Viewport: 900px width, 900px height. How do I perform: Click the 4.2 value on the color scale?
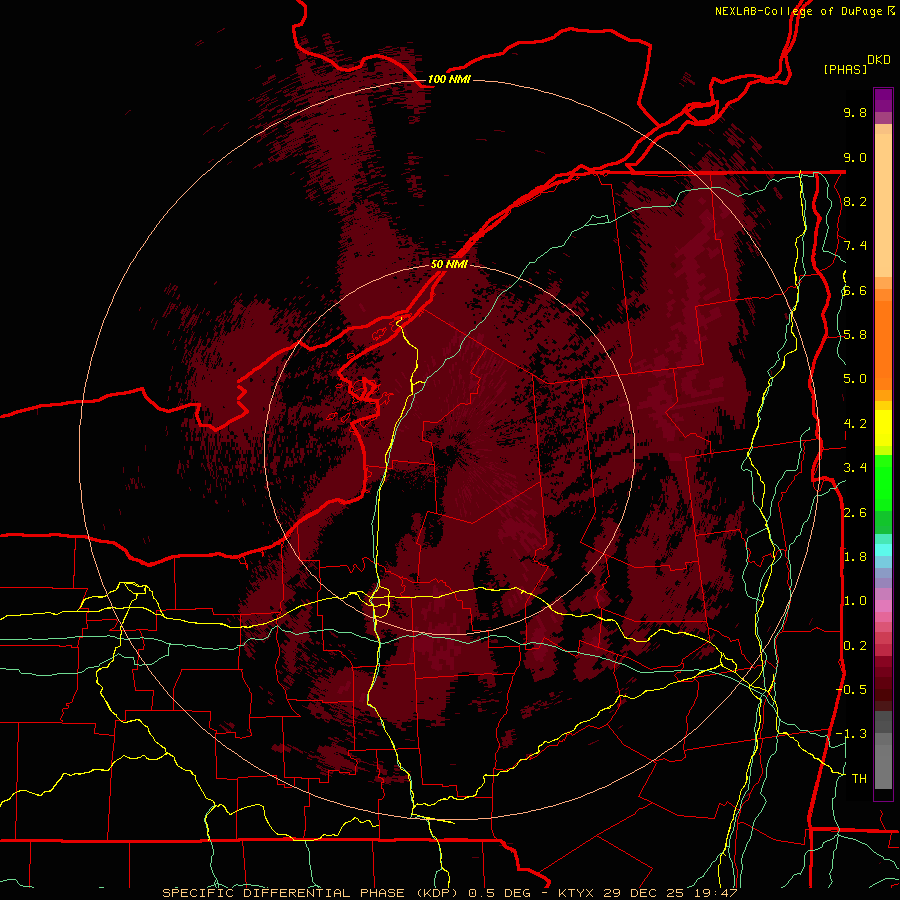[x=855, y=424]
